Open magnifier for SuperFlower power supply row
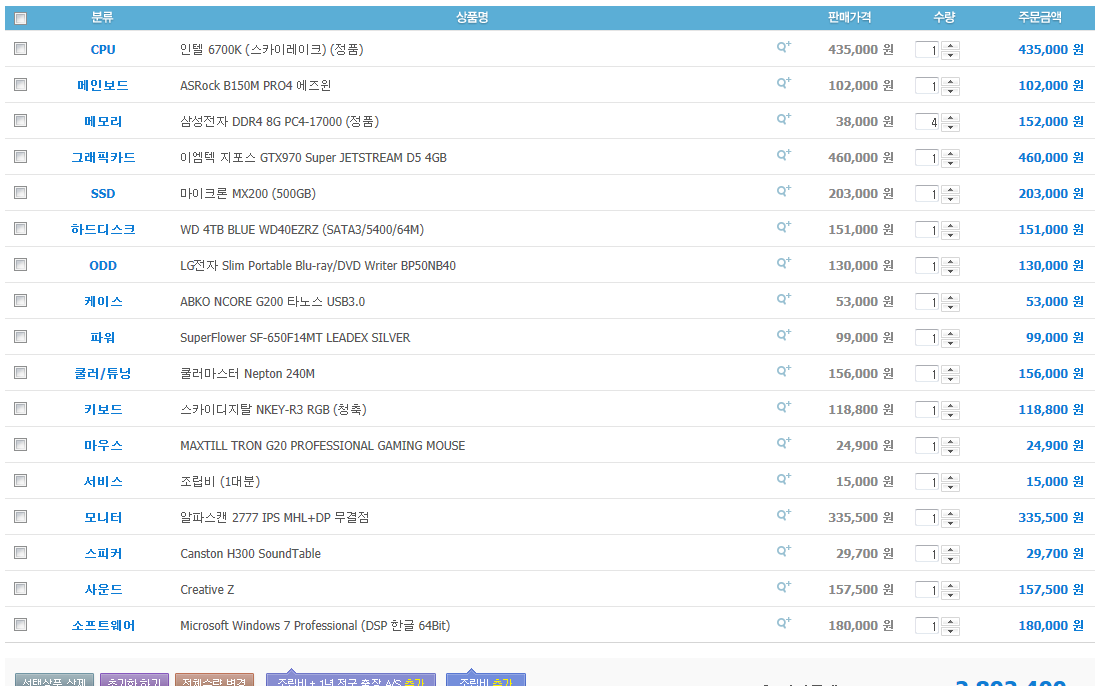Viewport: 1100px width, 686px height. pos(783,335)
